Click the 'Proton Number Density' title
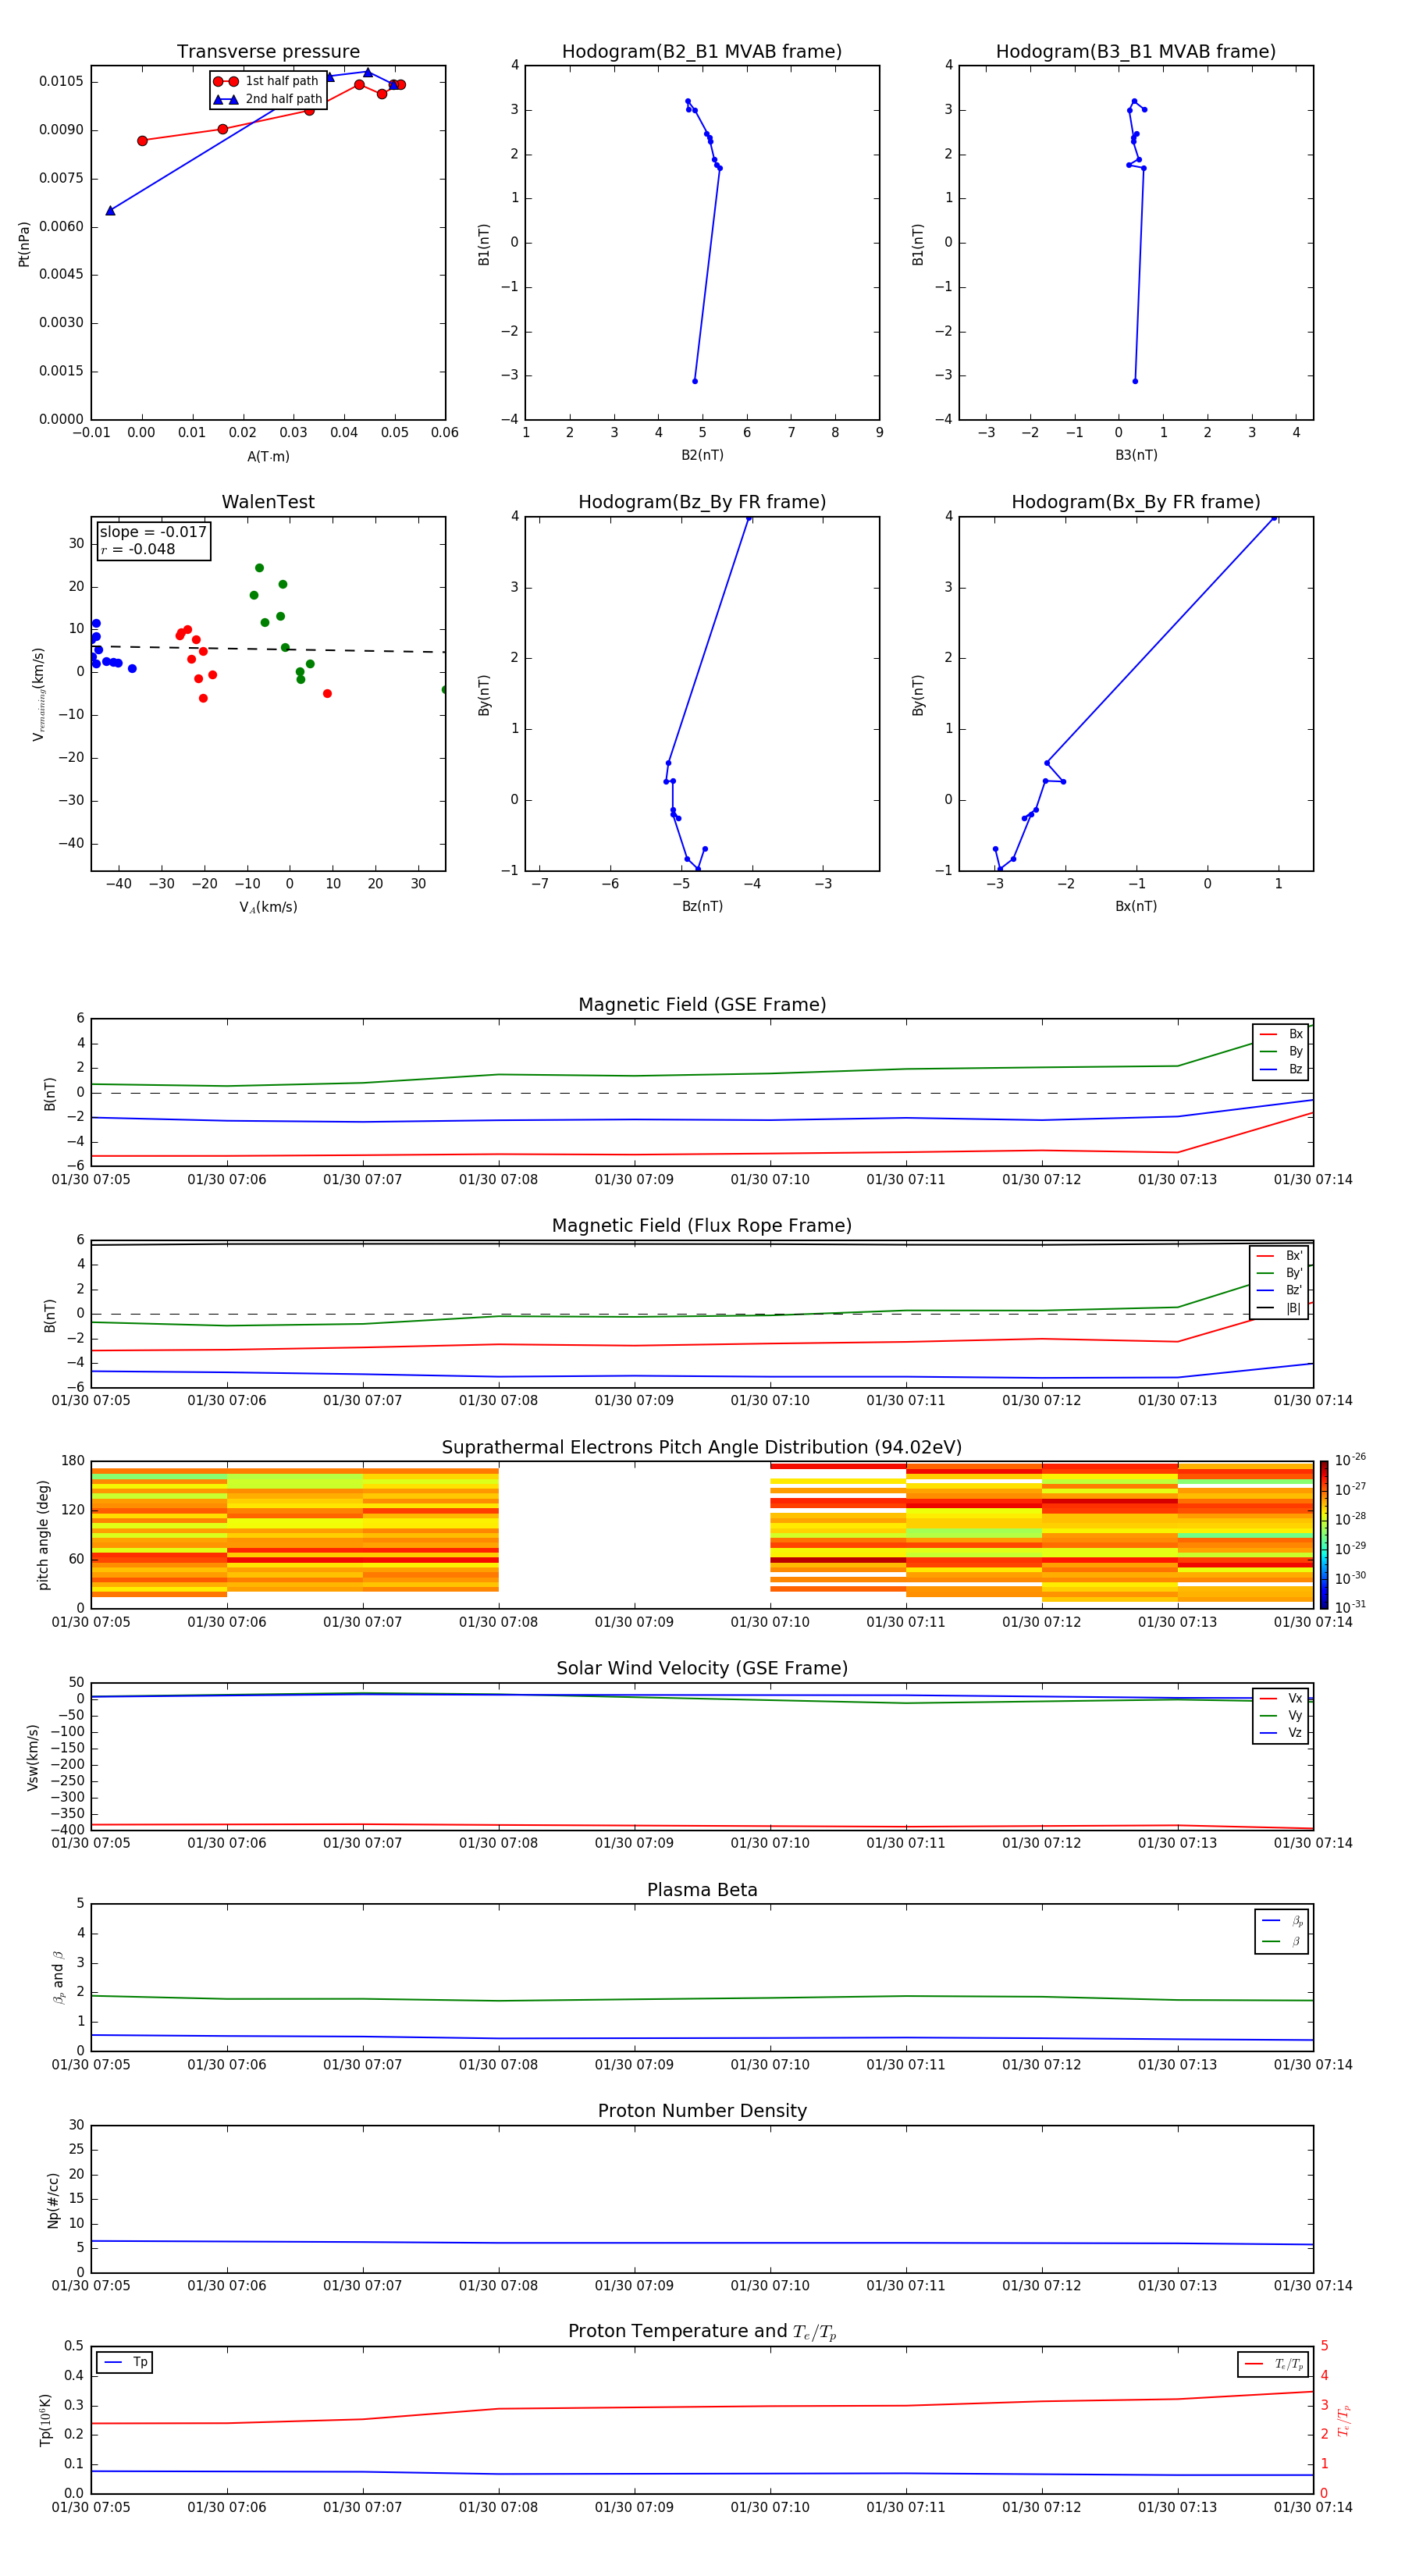1405x2576 pixels. click(x=702, y=2111)
